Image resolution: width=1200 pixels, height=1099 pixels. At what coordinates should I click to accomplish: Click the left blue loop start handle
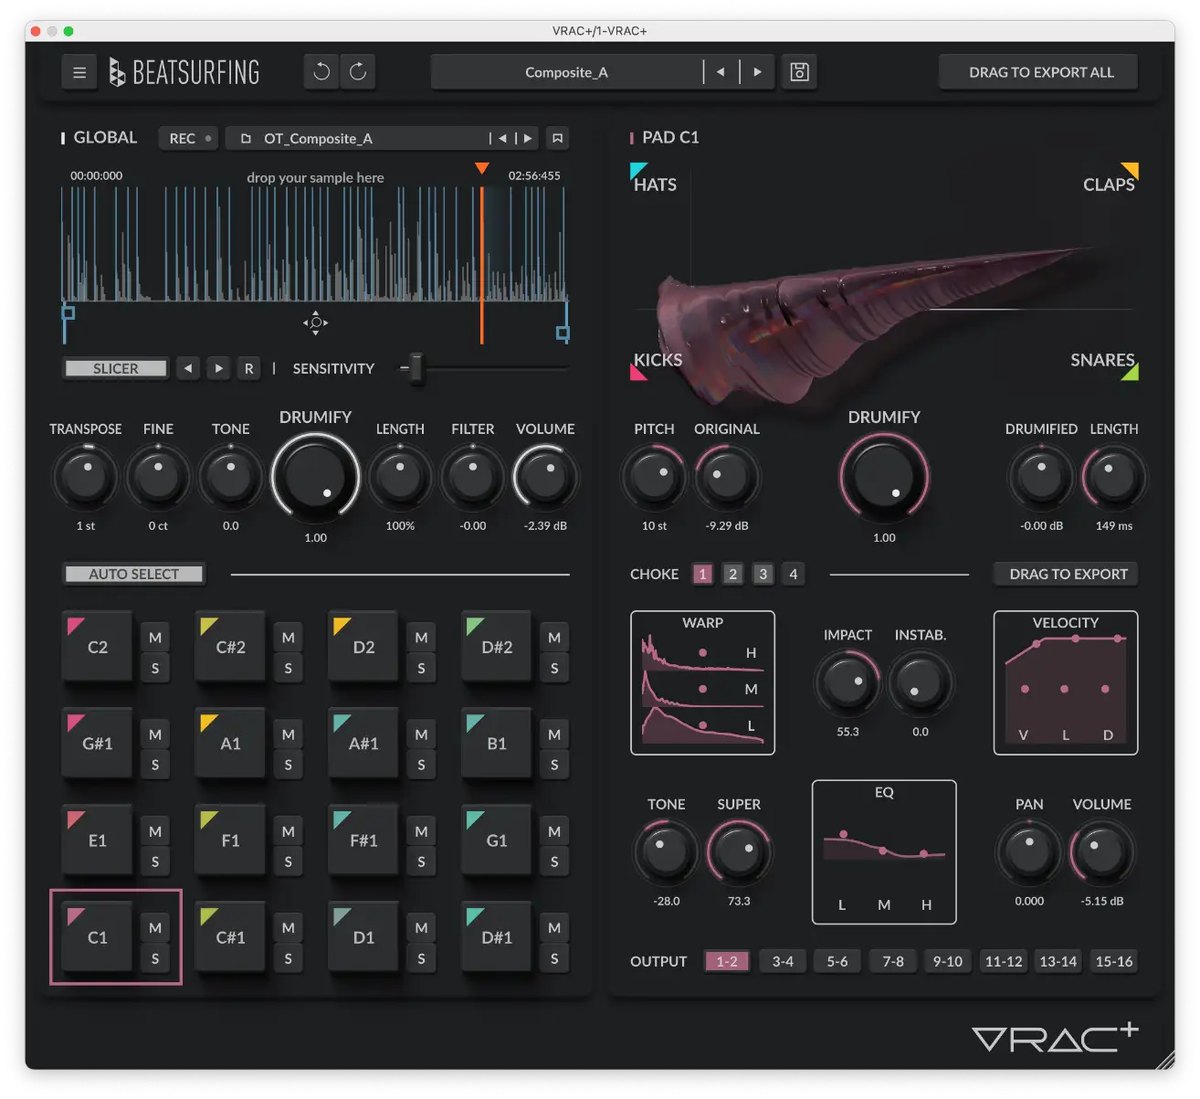click(x=68, y=312)
